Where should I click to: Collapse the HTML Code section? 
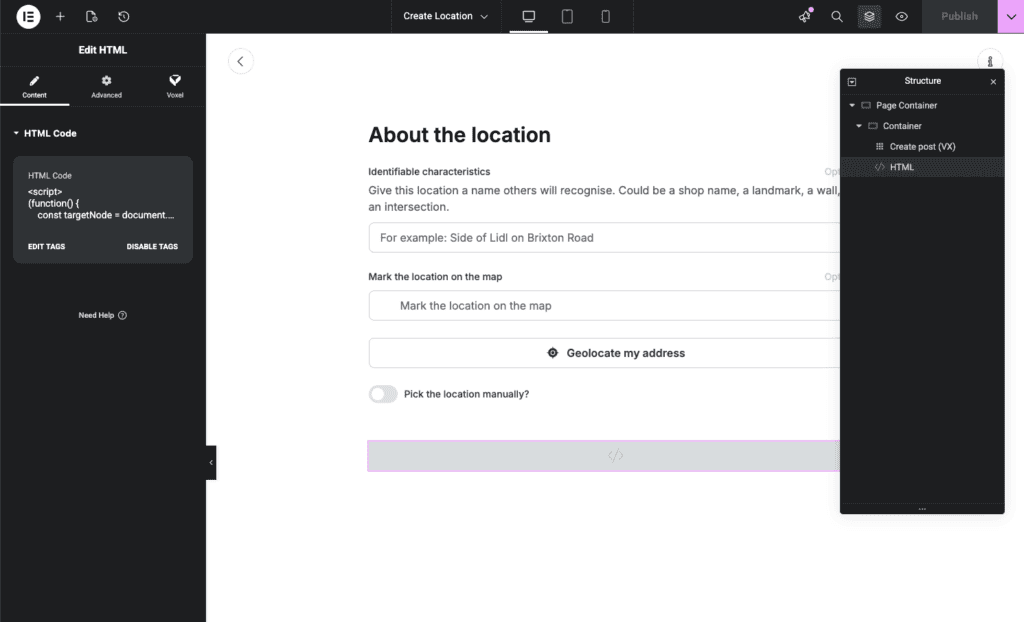click(17, 133)
